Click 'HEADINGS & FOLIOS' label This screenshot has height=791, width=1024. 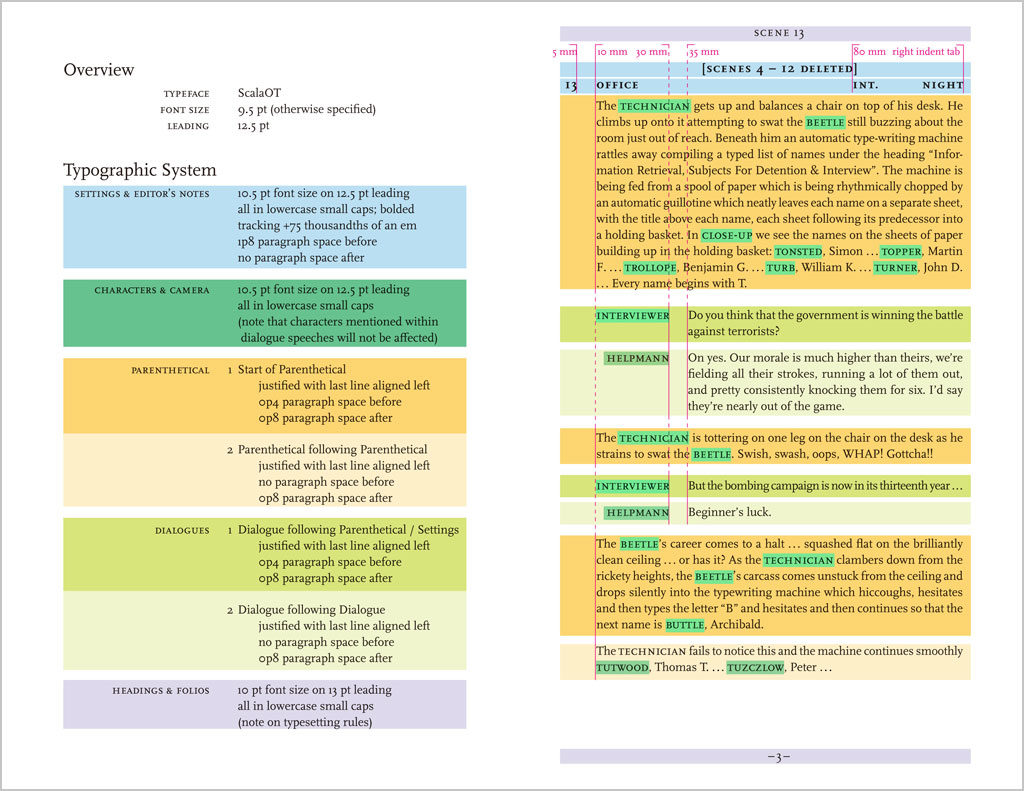tap(161, 690)
